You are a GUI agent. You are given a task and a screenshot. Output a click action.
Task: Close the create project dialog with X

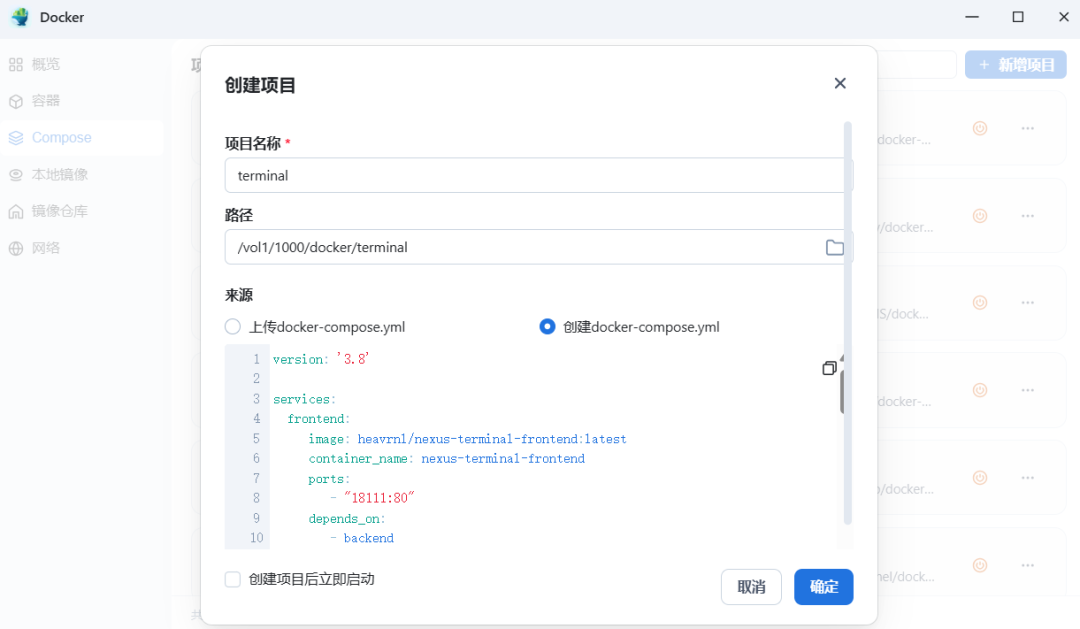click(x=840, y=83)
